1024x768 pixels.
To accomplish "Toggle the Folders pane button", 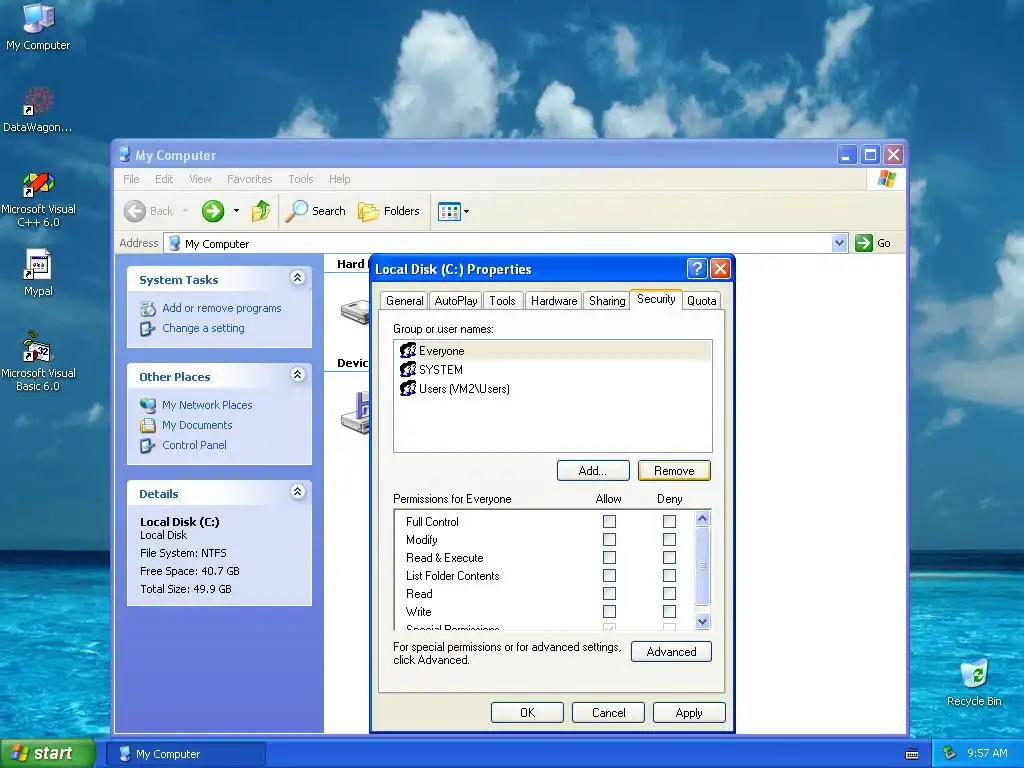I will pyautogui.click(x=389, y=211).
